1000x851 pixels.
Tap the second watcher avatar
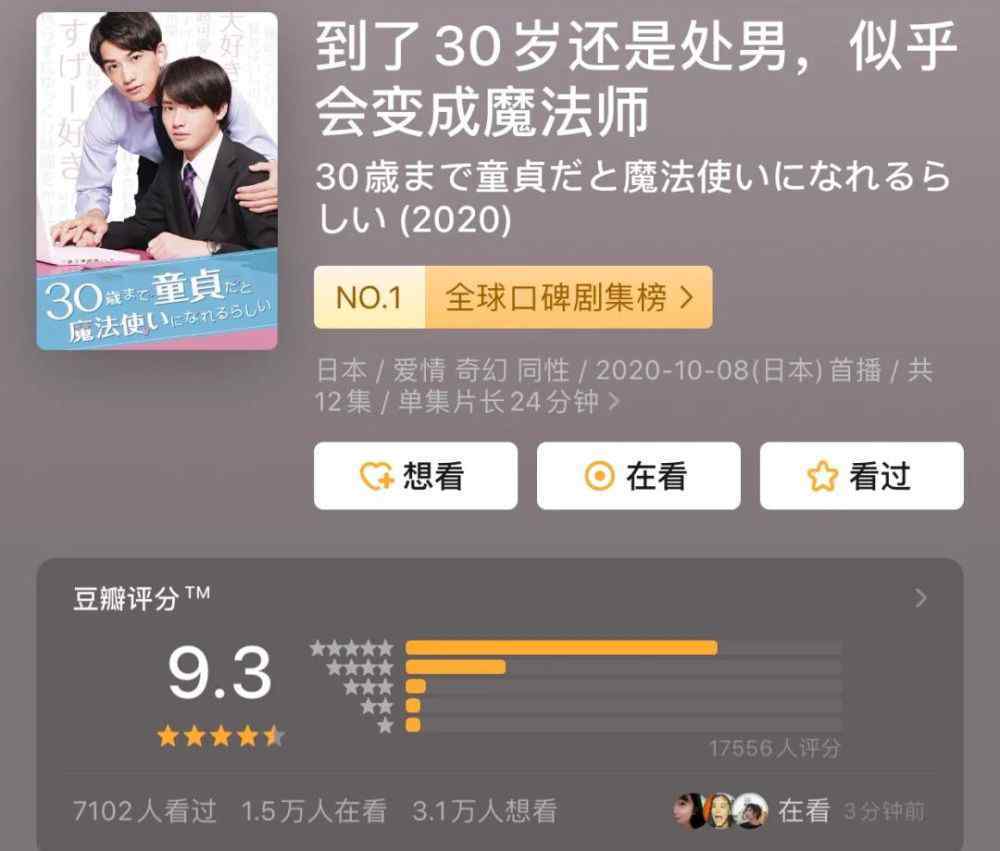pyautogui.click(x=721, y=811)
